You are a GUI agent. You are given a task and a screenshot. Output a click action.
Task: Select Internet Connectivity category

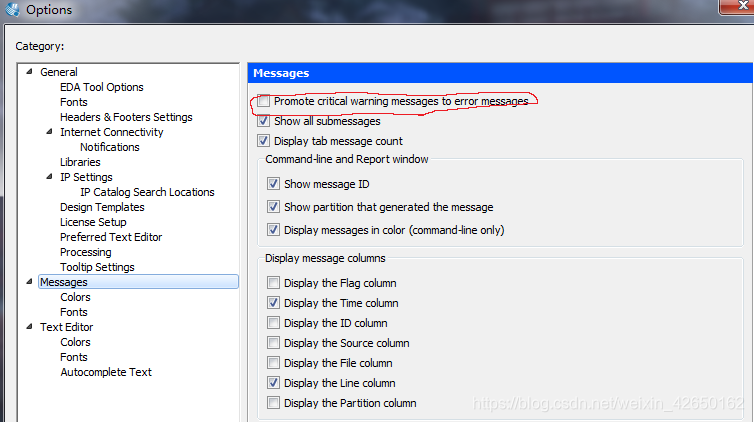[112, 132]
